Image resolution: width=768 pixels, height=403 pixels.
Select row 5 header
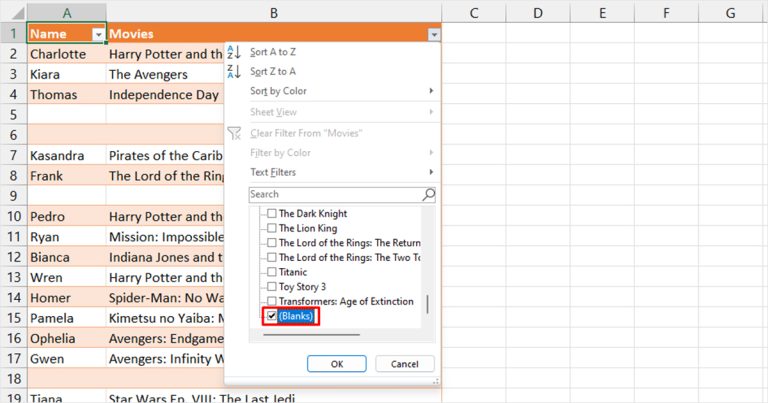click(12, 114)
